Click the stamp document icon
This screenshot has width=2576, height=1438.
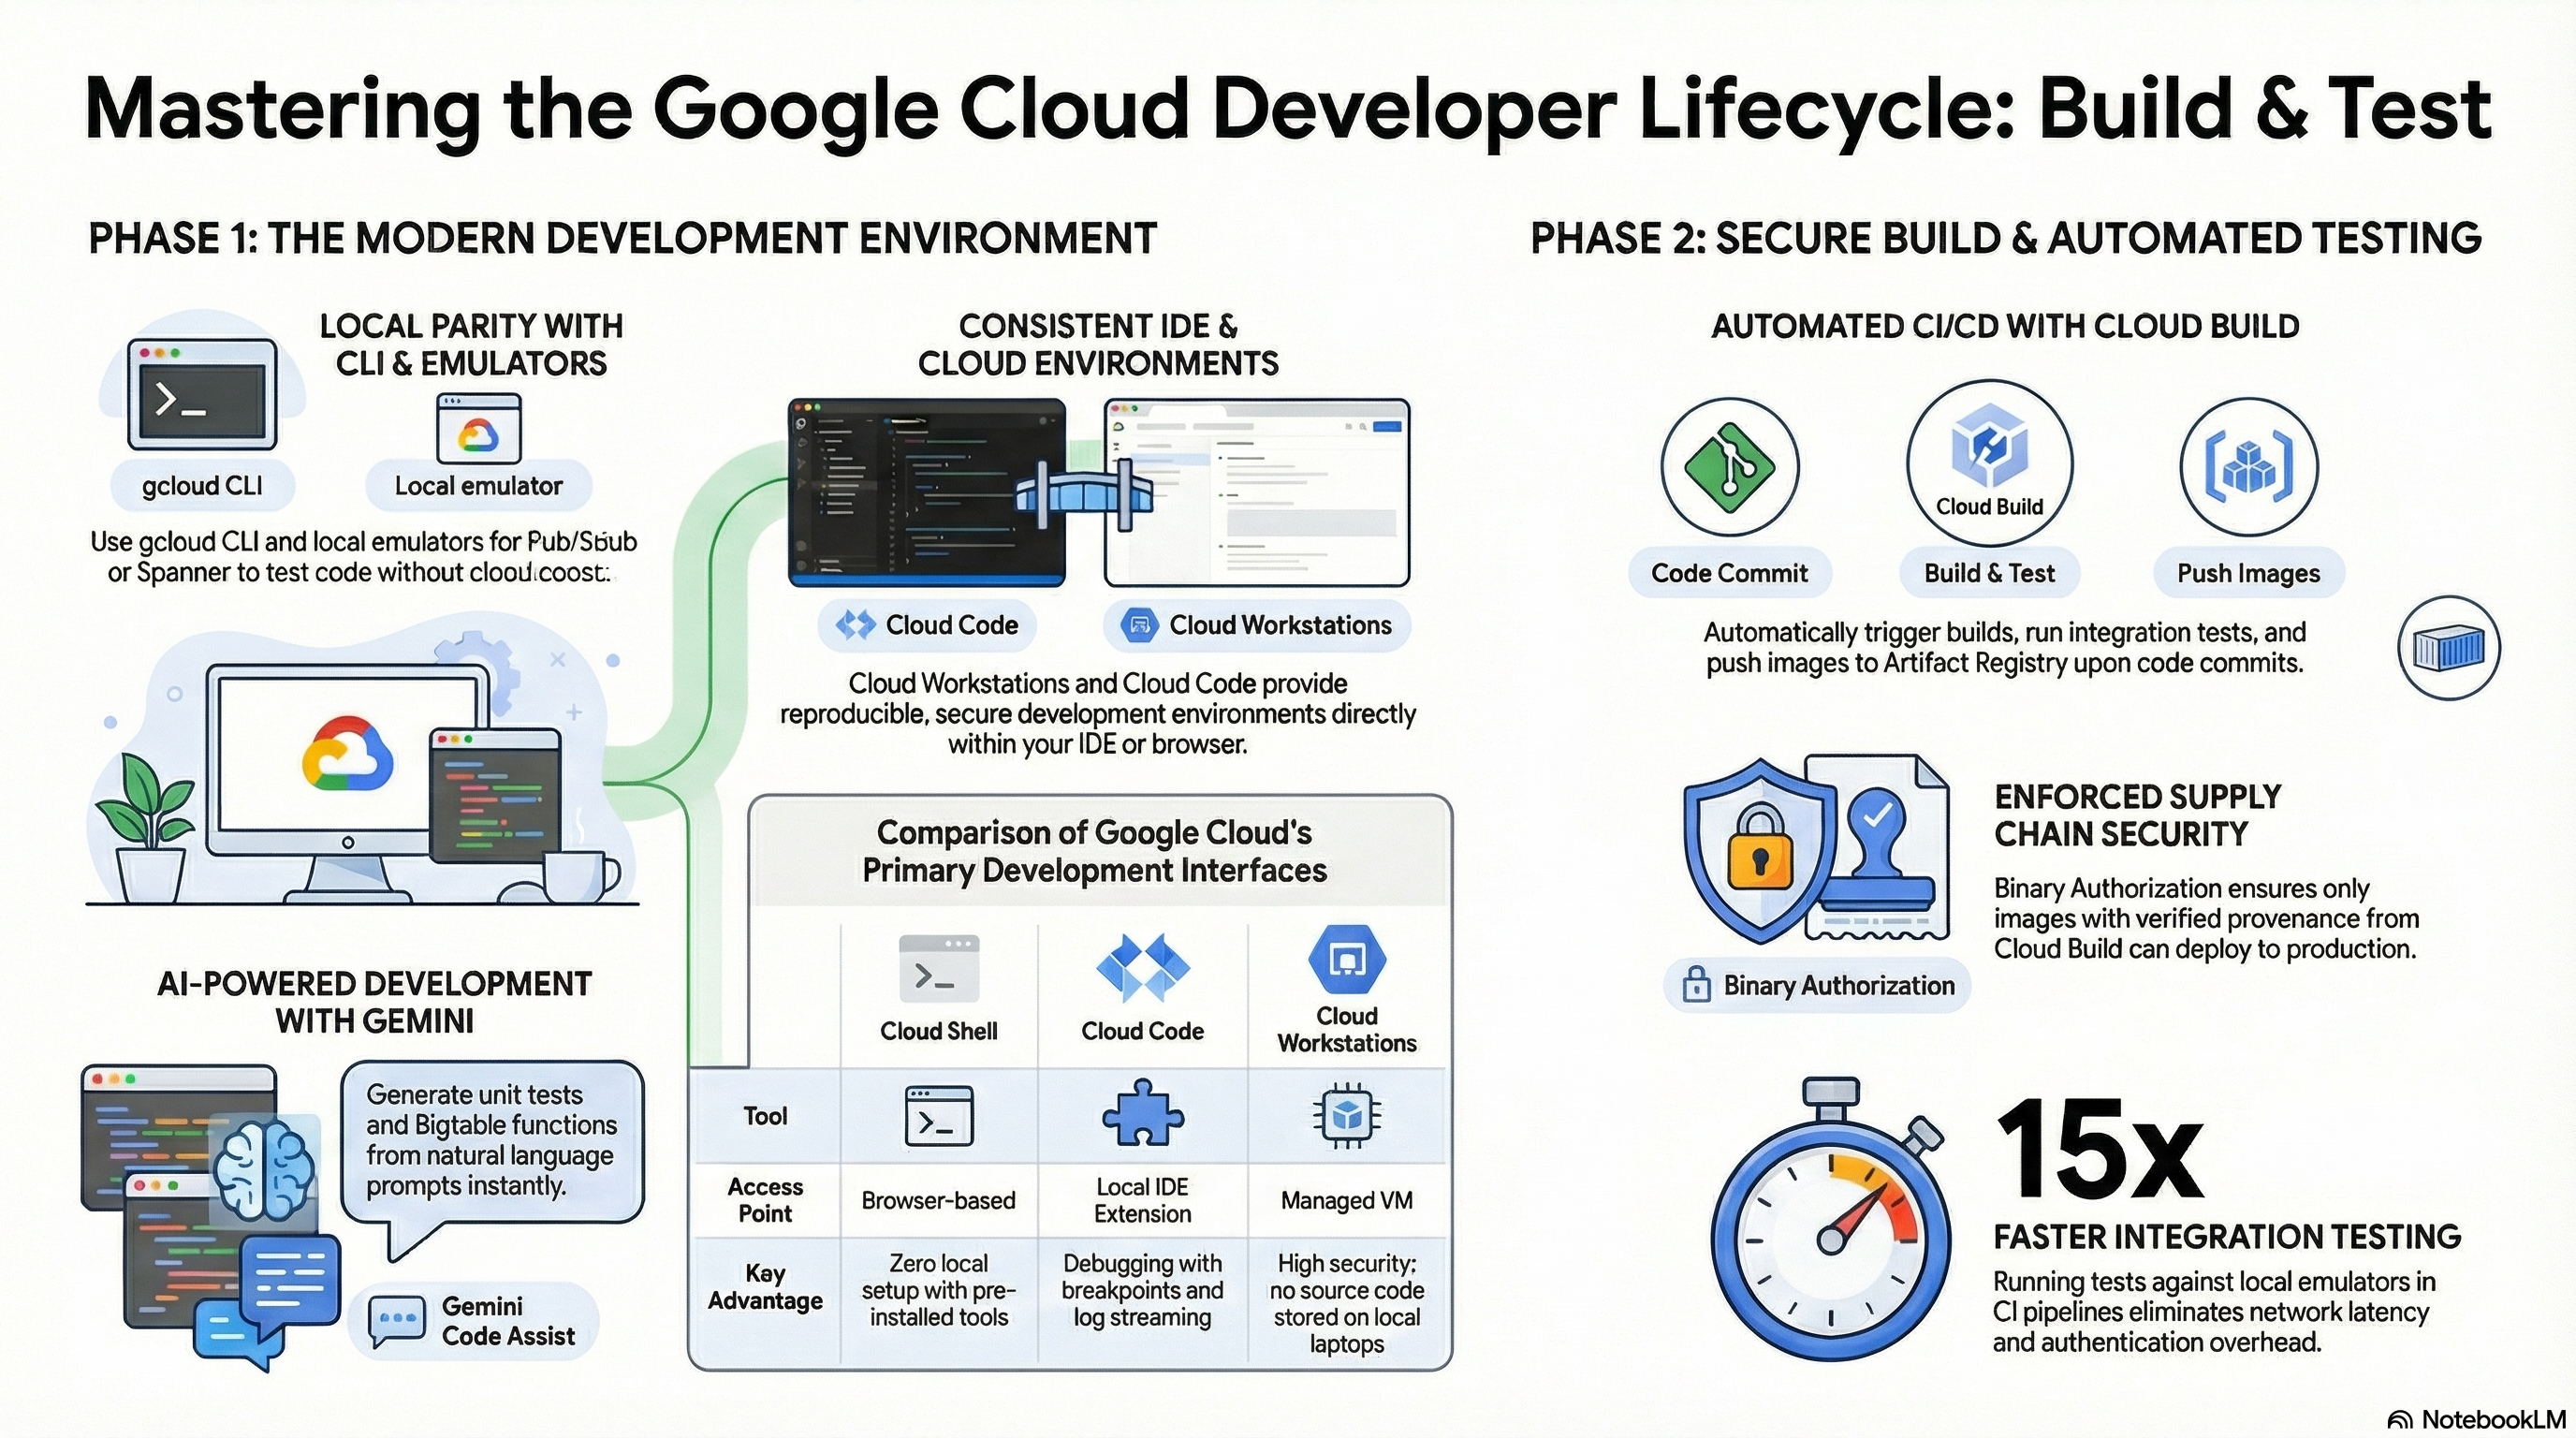click(1880, 846)
